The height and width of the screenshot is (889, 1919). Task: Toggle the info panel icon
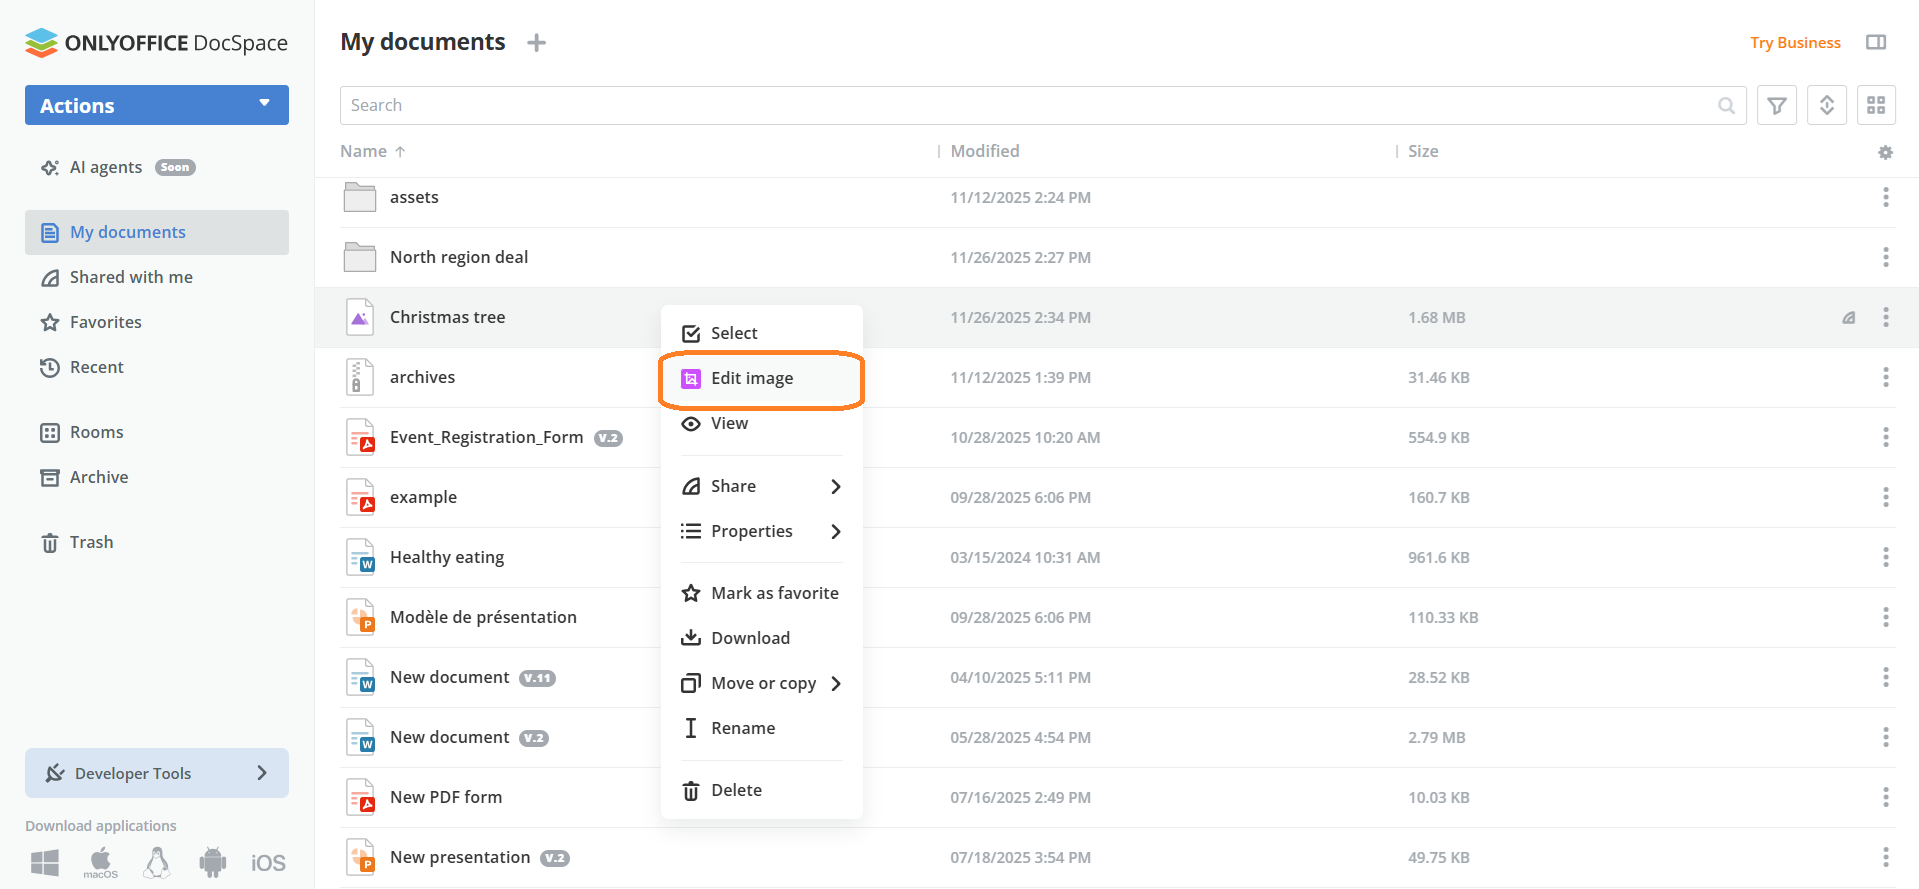coord(1876,42)
